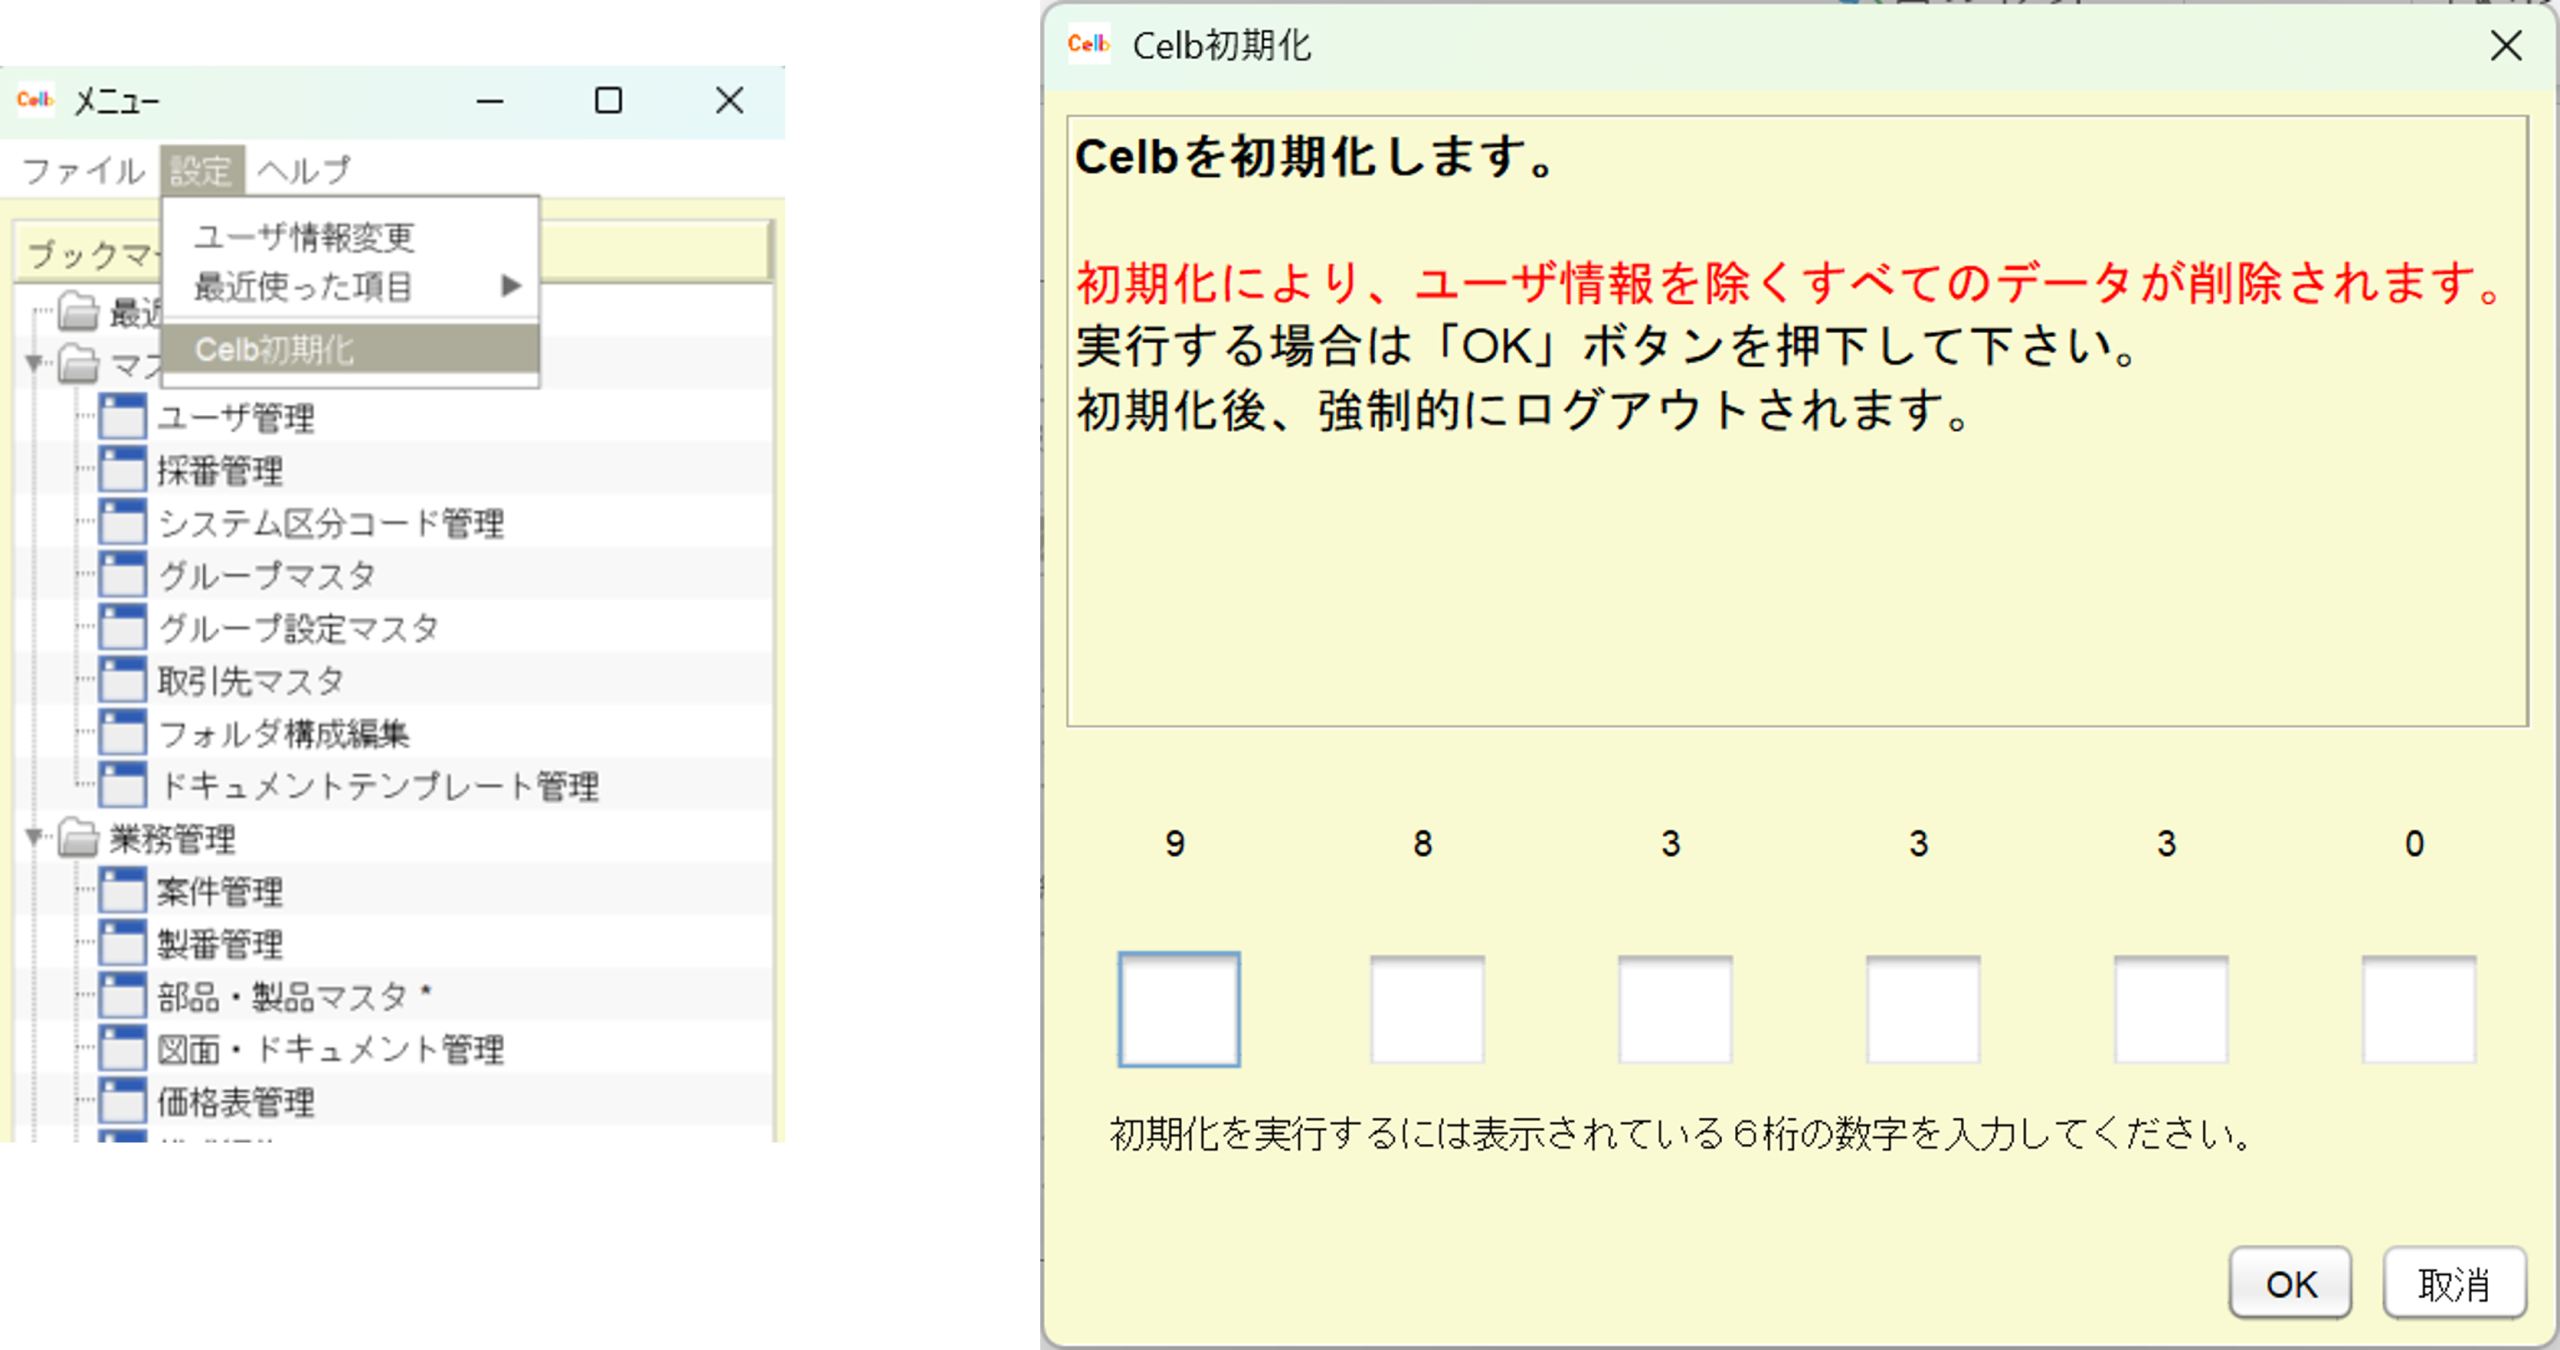Choose Celb初期化 from the settings menu
The image size is (2560, 1350).
coord(350,350)
